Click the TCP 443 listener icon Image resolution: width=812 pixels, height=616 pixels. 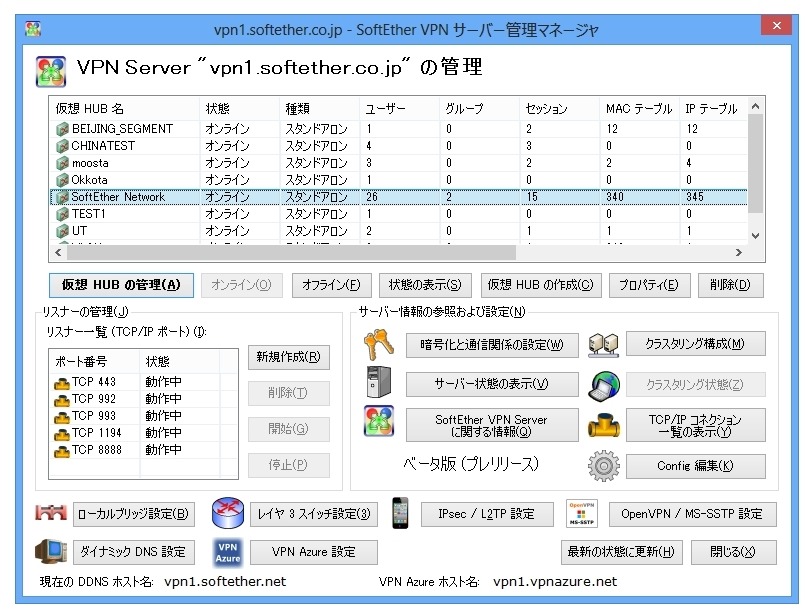pyautogui.click(x=62, y=383)
